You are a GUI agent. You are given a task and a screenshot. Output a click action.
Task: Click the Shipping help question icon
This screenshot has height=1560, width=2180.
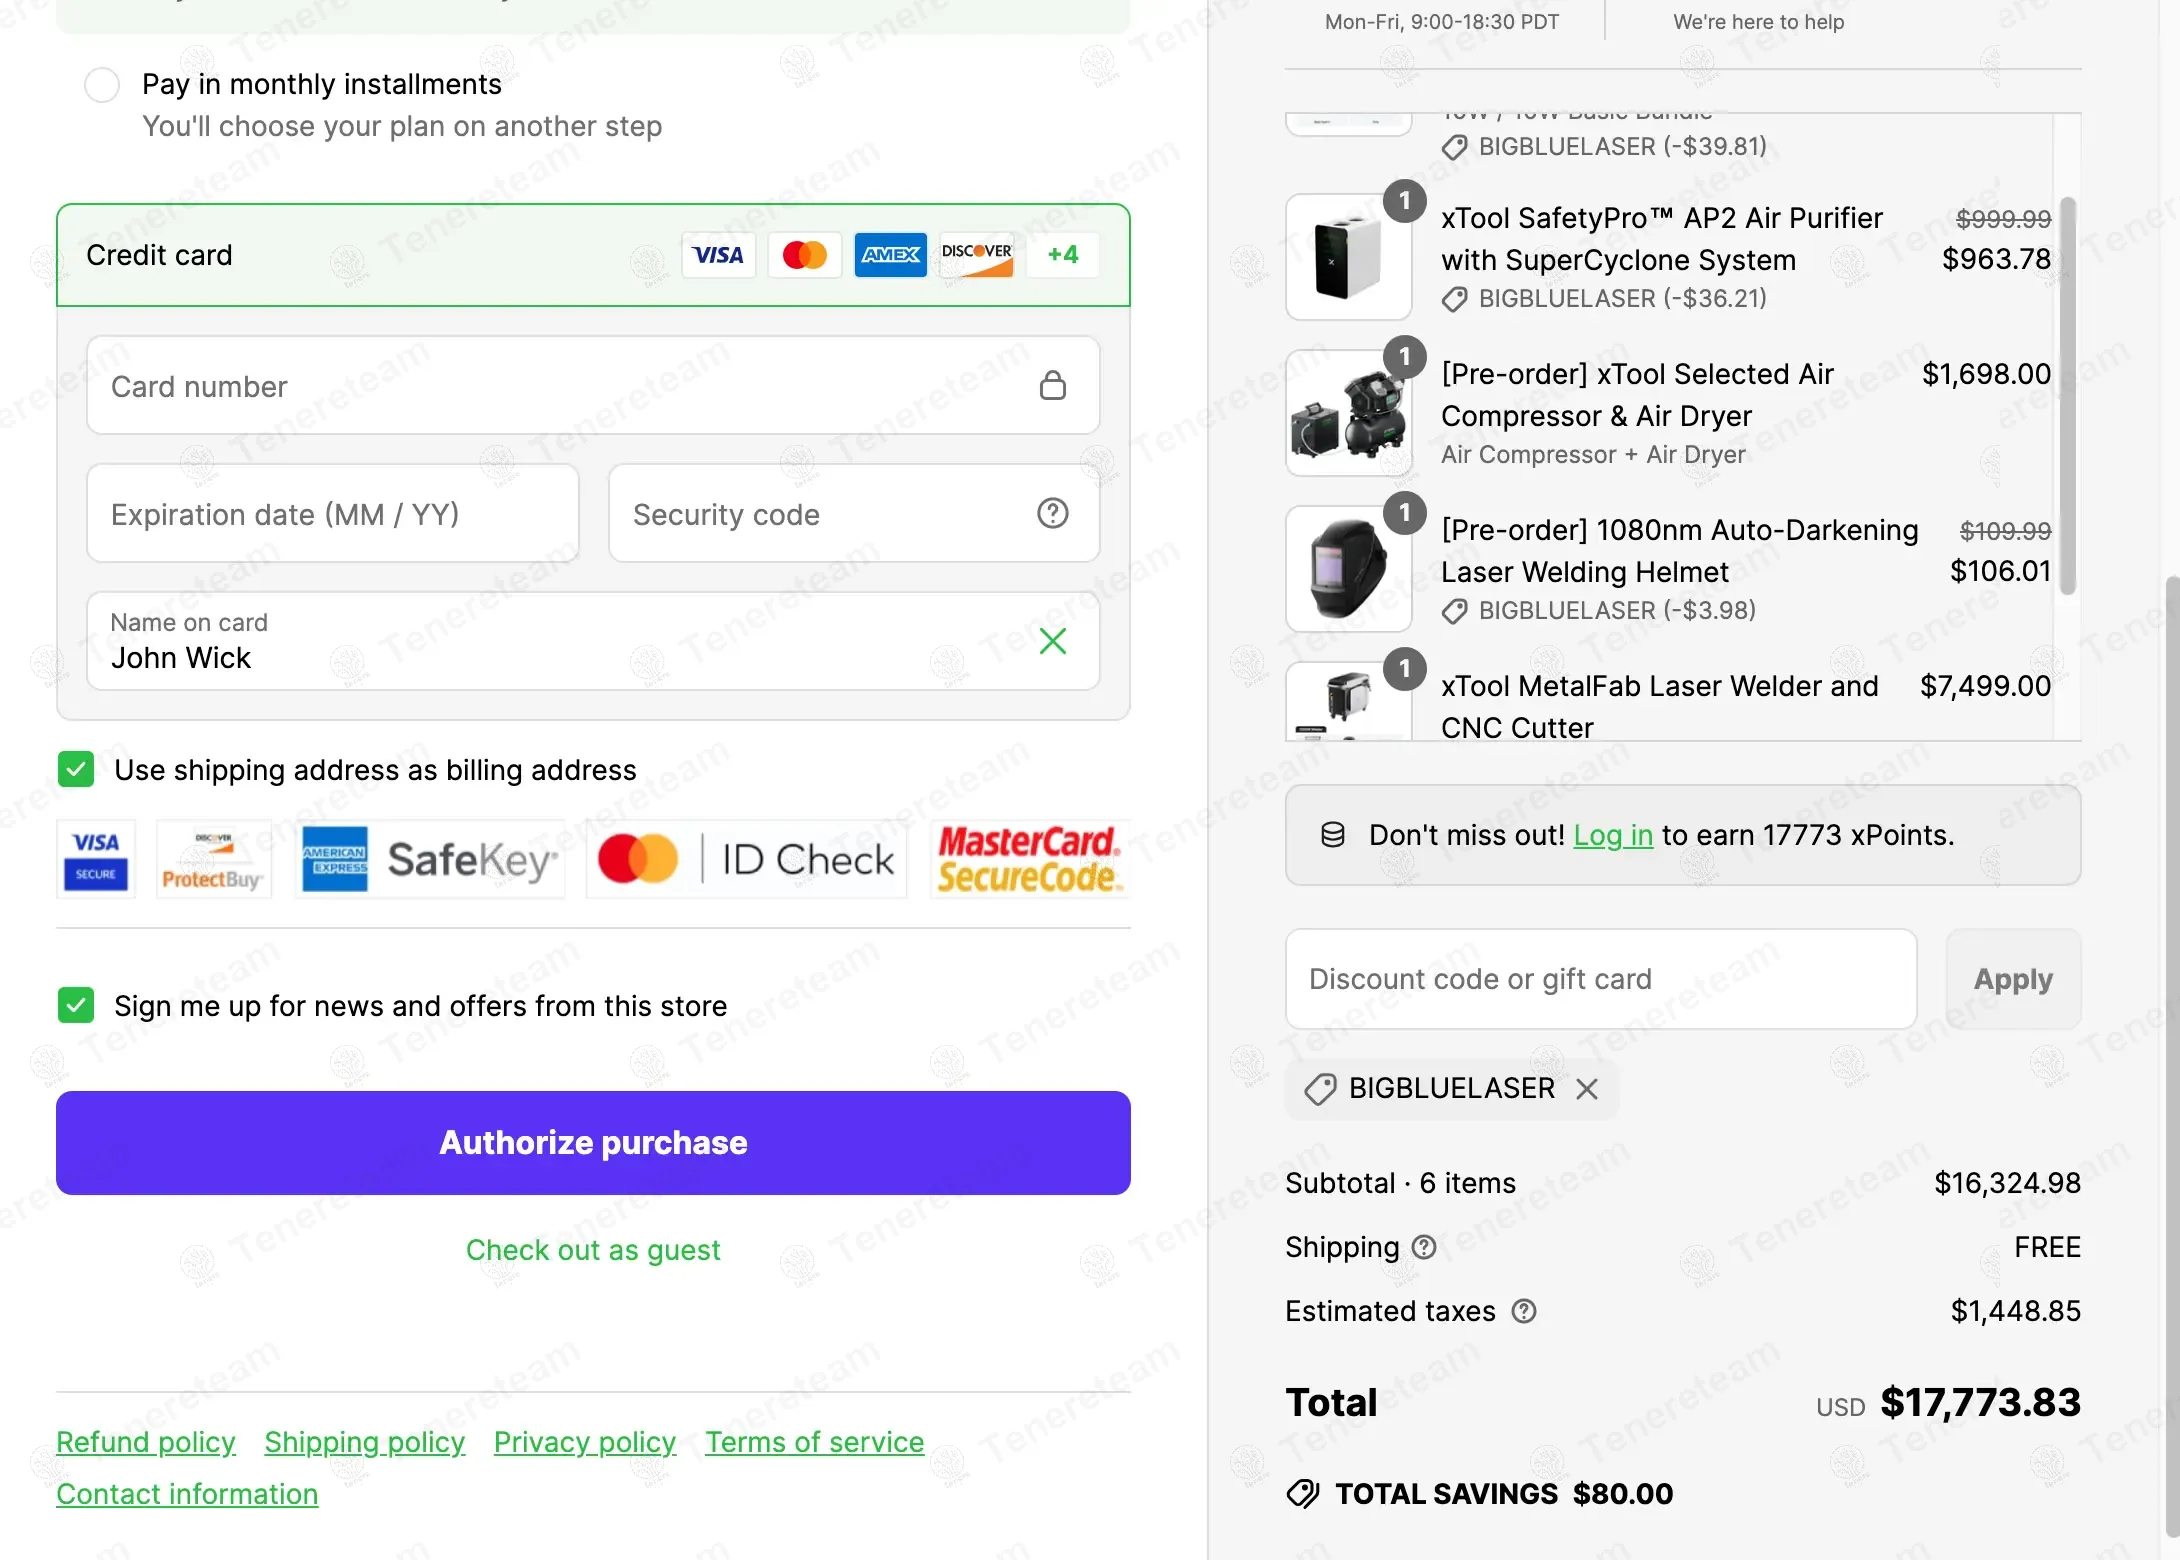[x=1424, y=1247]
